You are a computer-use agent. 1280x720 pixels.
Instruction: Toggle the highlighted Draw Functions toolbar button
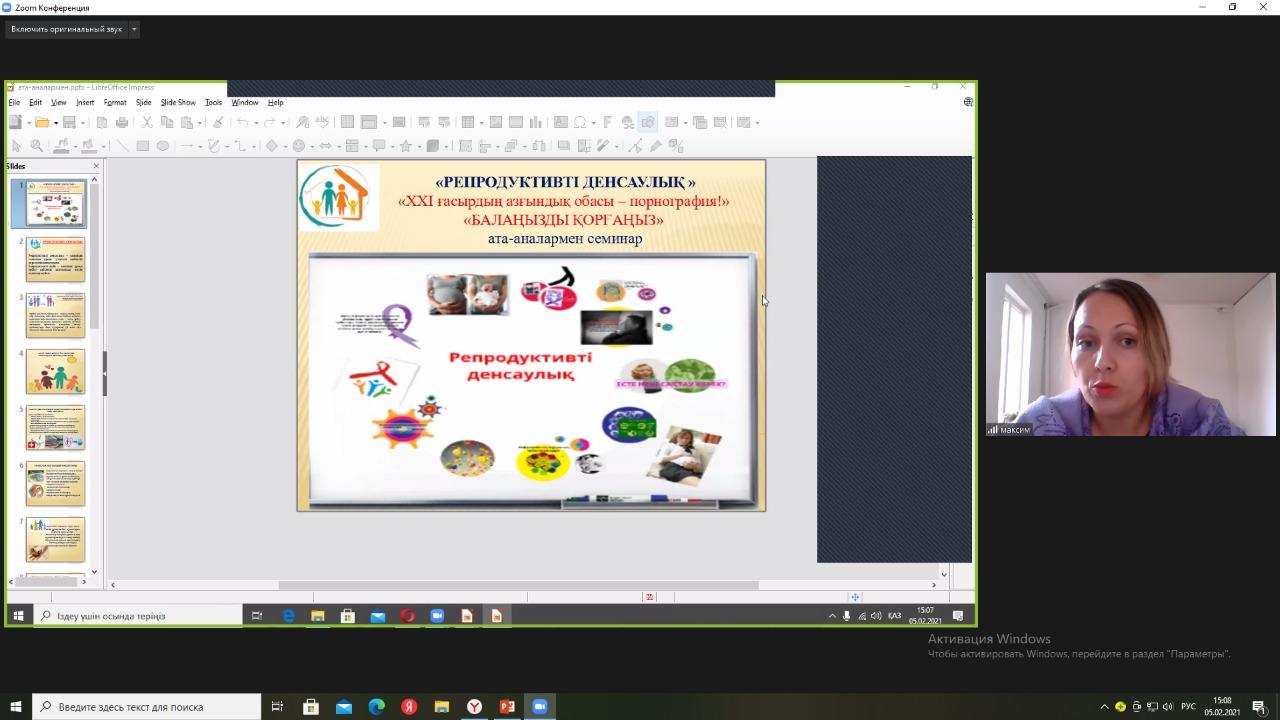pos(648,123)
